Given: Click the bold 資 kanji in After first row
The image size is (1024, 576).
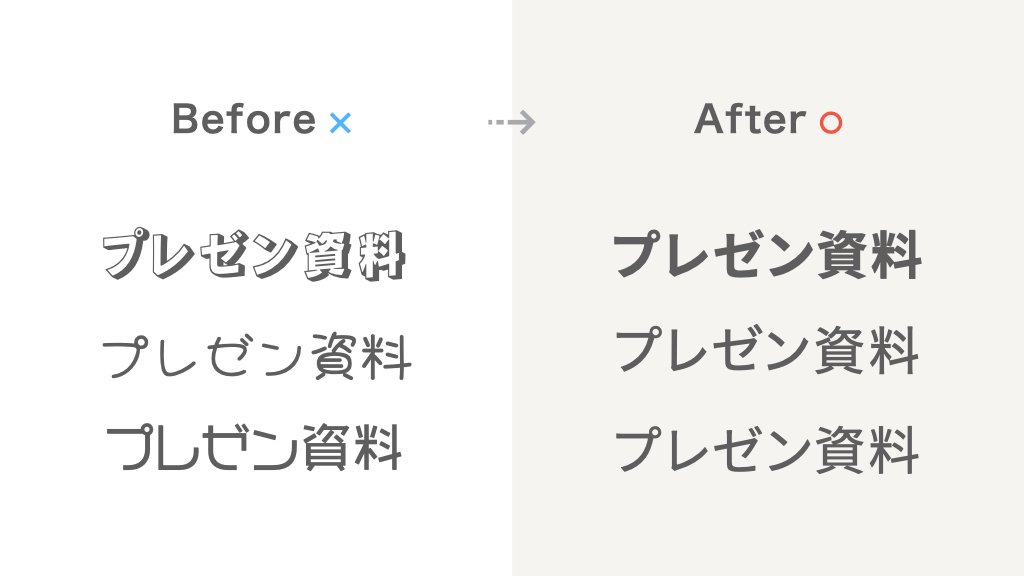Looking at the screenshot, I should [844, 254].
